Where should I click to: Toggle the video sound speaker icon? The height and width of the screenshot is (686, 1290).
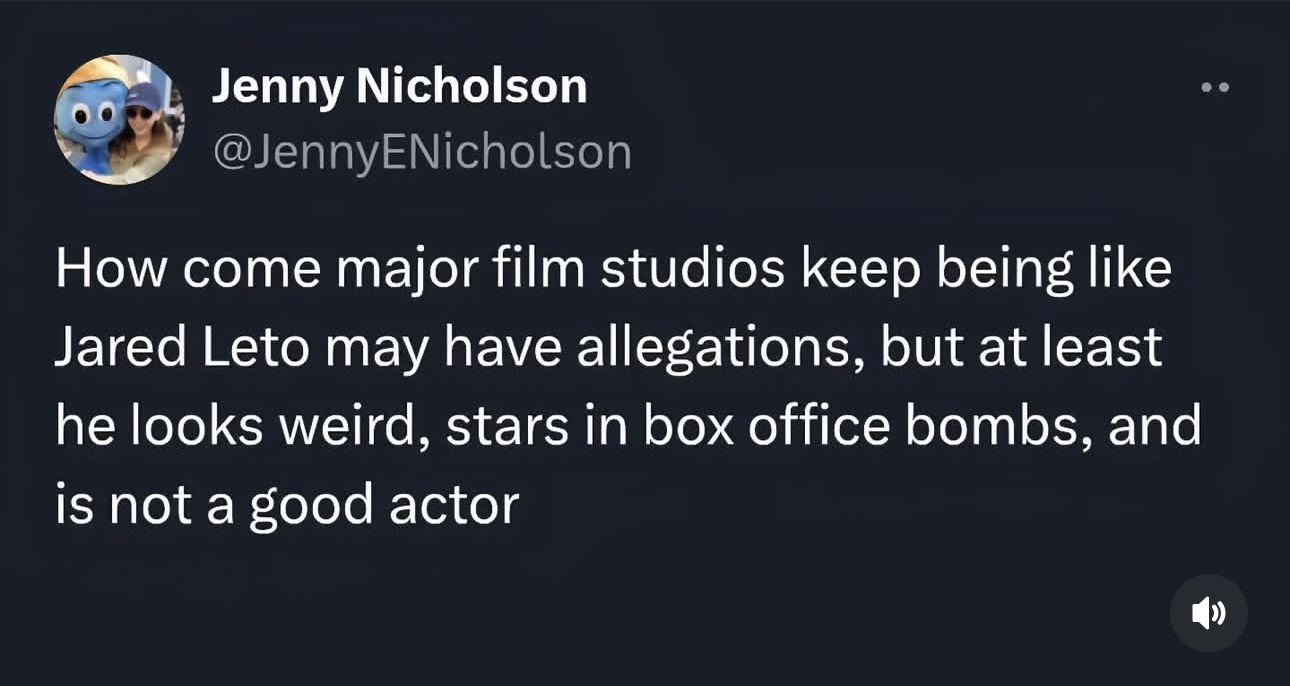point(1208,612)
